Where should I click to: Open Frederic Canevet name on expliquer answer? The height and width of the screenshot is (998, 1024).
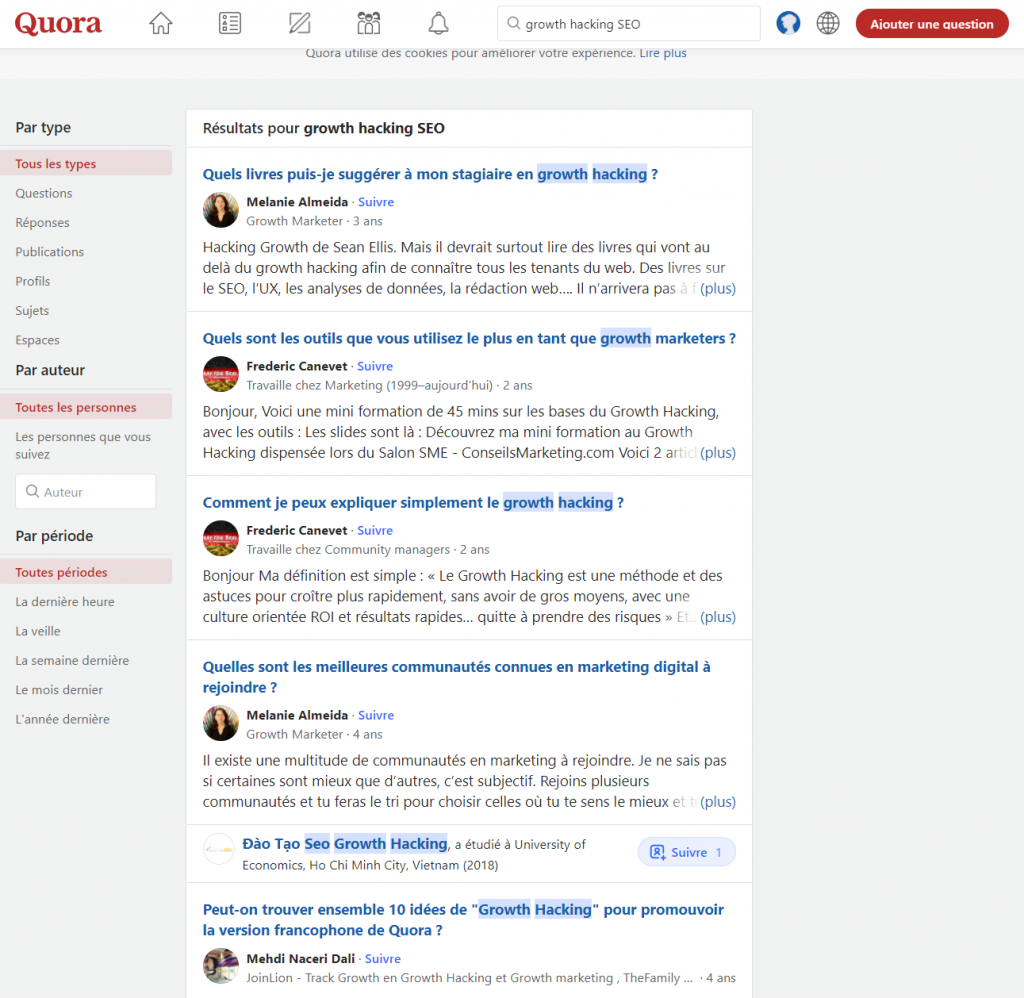point(296,530)
